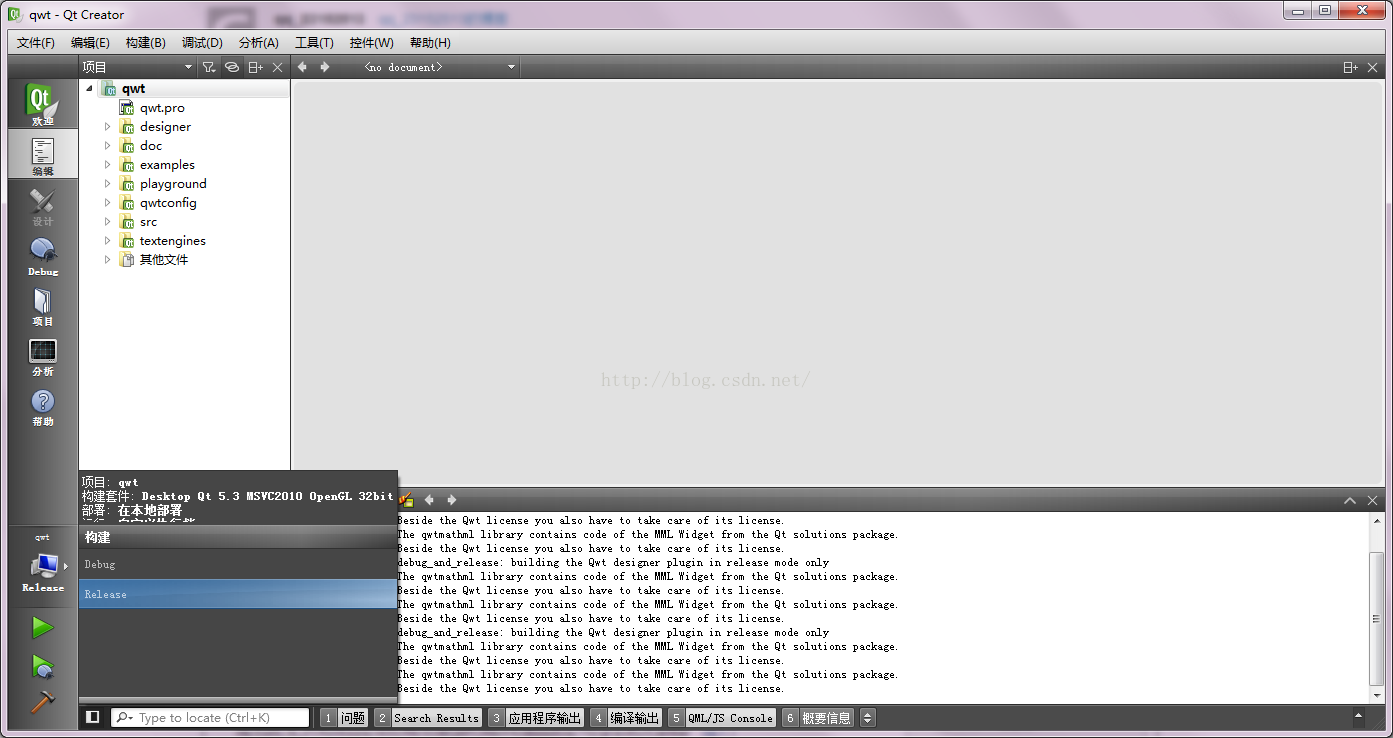Go forward in editor history
The height and width of the screenshot is (738, 1393).
[x=325, y=67]
